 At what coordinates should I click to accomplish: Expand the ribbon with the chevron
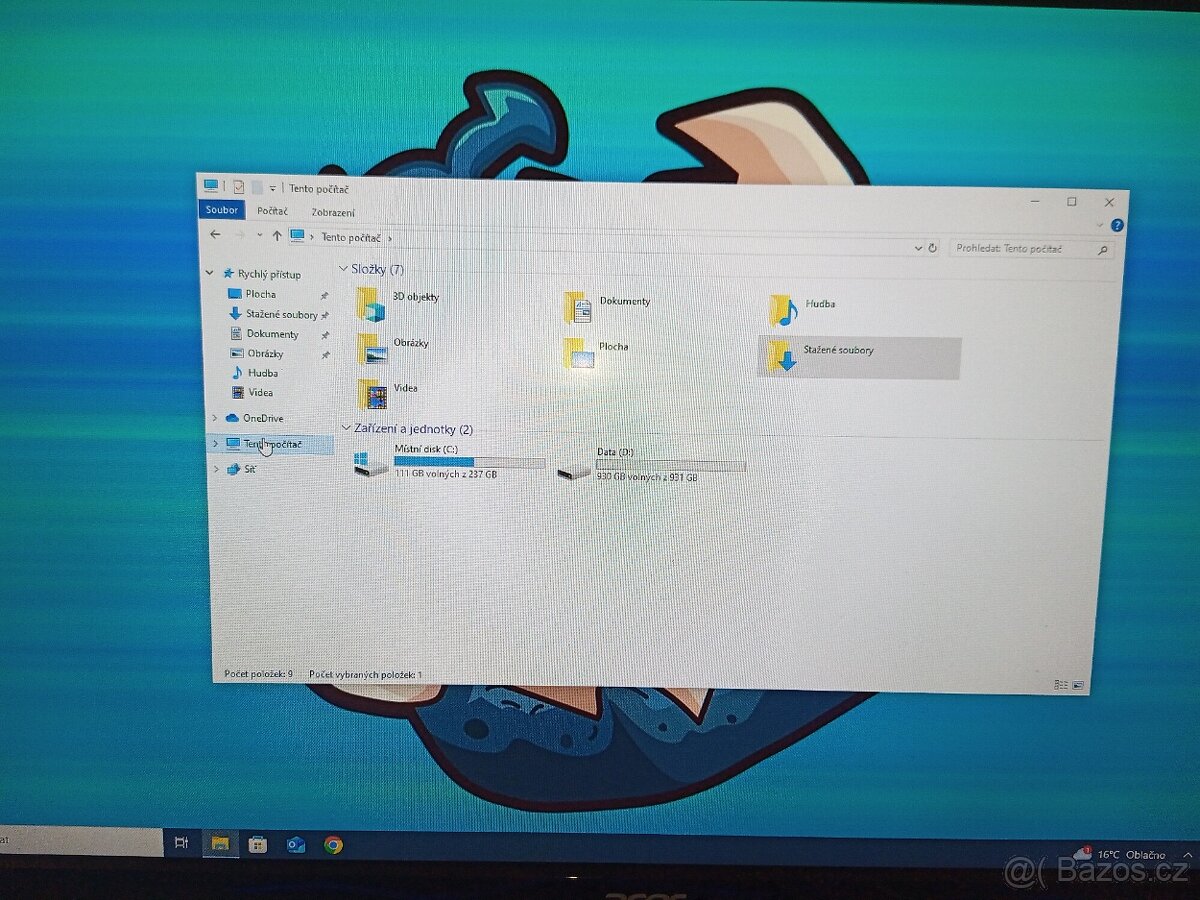[x=1100, y=225]
